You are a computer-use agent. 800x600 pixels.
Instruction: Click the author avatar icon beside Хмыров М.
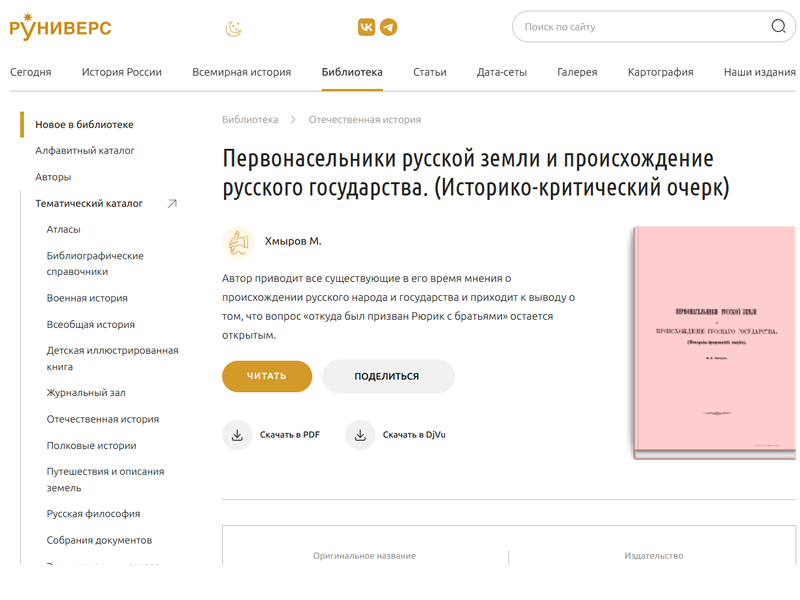click(238, 242)
